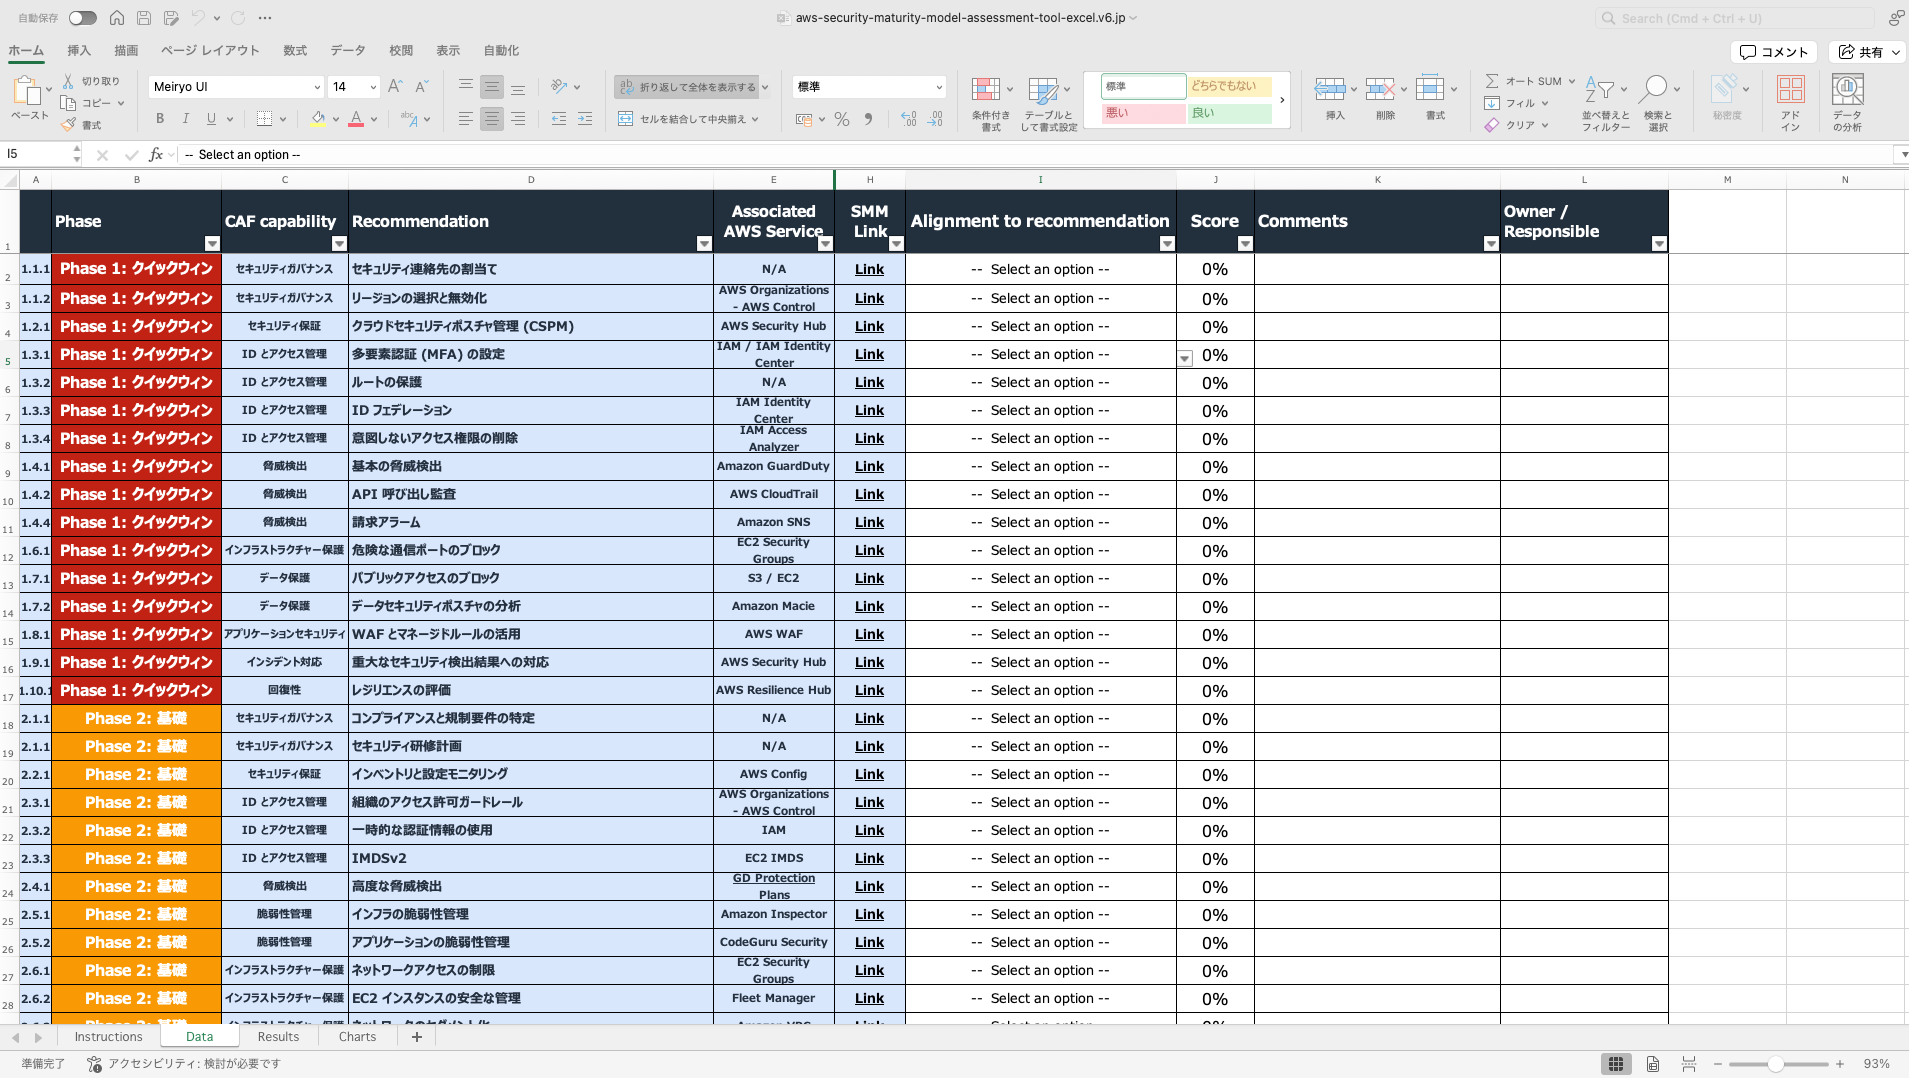The image size is (1909, 1078).
Task: Open Find and Select magnifier
Action: [1658, 102]
